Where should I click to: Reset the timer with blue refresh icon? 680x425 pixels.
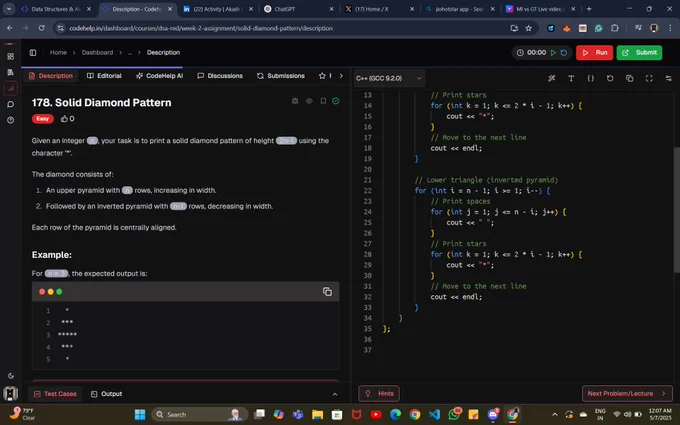564,52
